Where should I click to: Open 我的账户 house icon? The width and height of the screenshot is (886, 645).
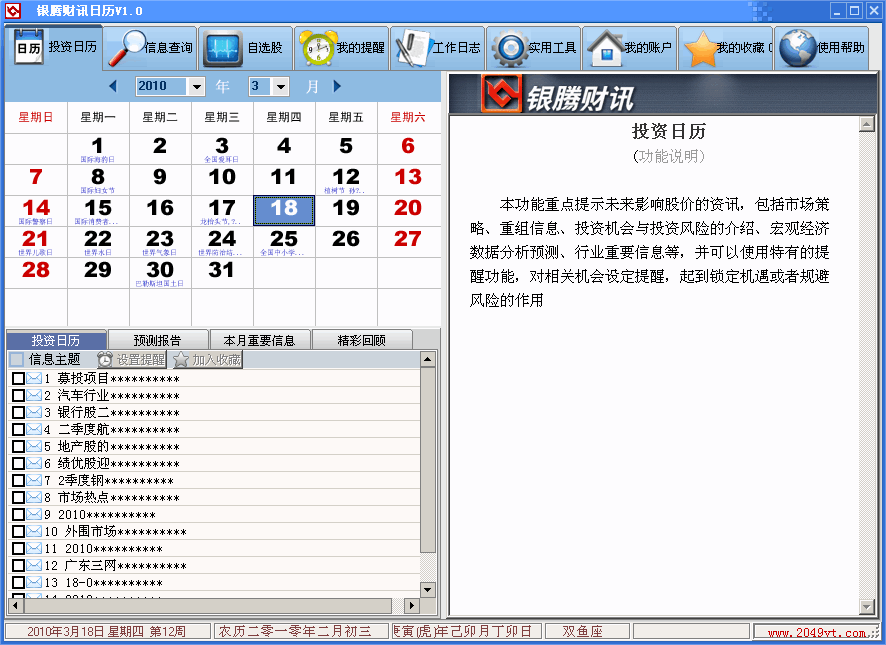pyautogui.click(x=604, y=47)
